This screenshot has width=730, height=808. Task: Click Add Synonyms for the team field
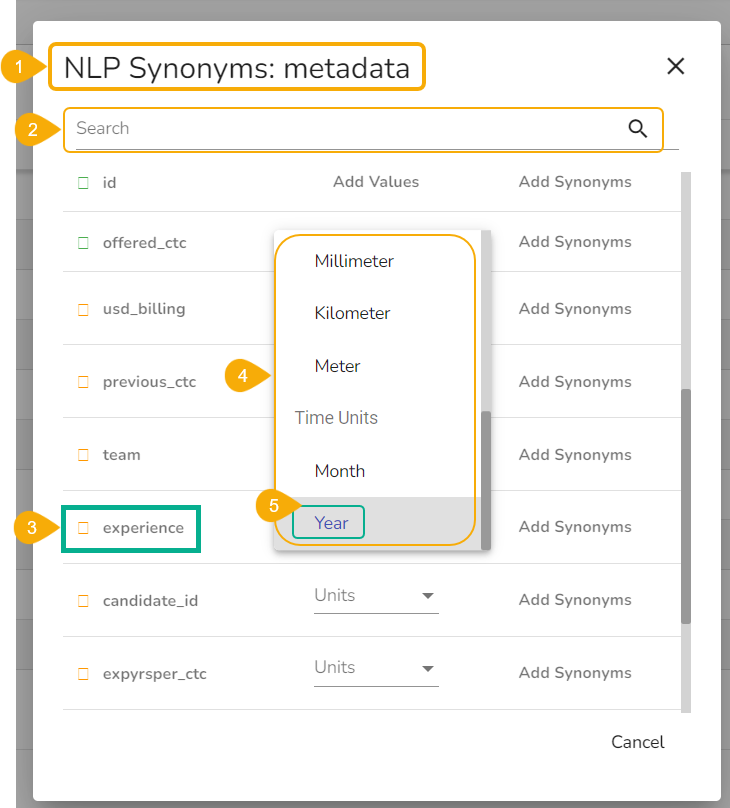point(575,455)
